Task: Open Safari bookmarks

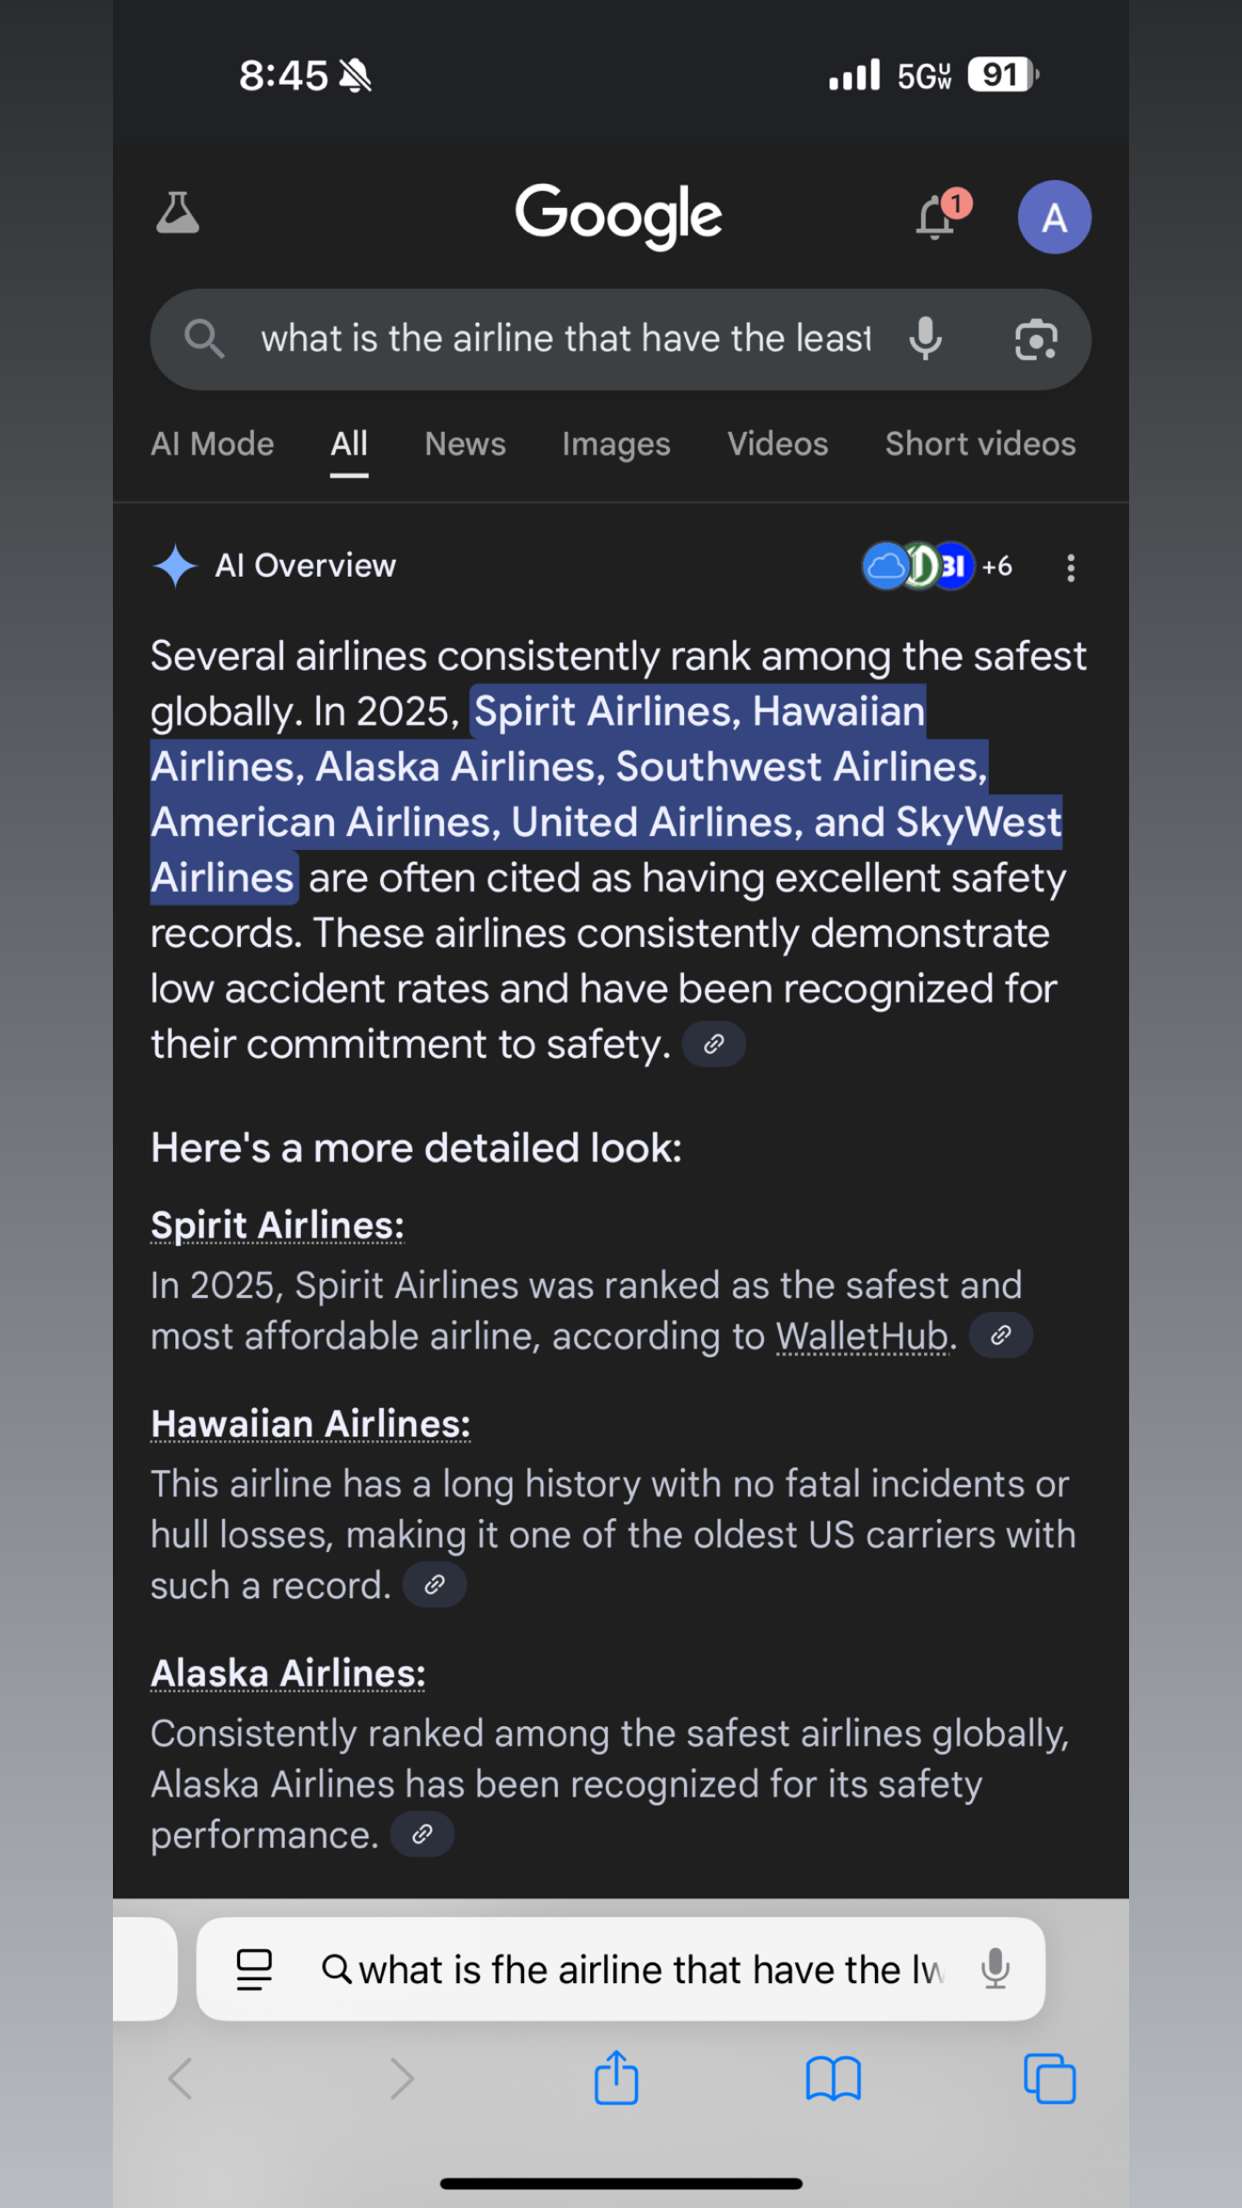Action: (833, 2078)
